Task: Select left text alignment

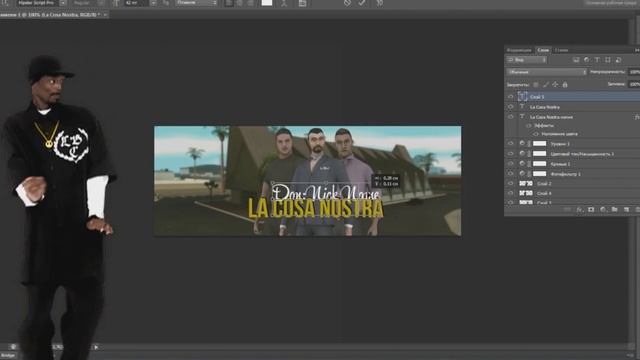Action: pos(229,3)
